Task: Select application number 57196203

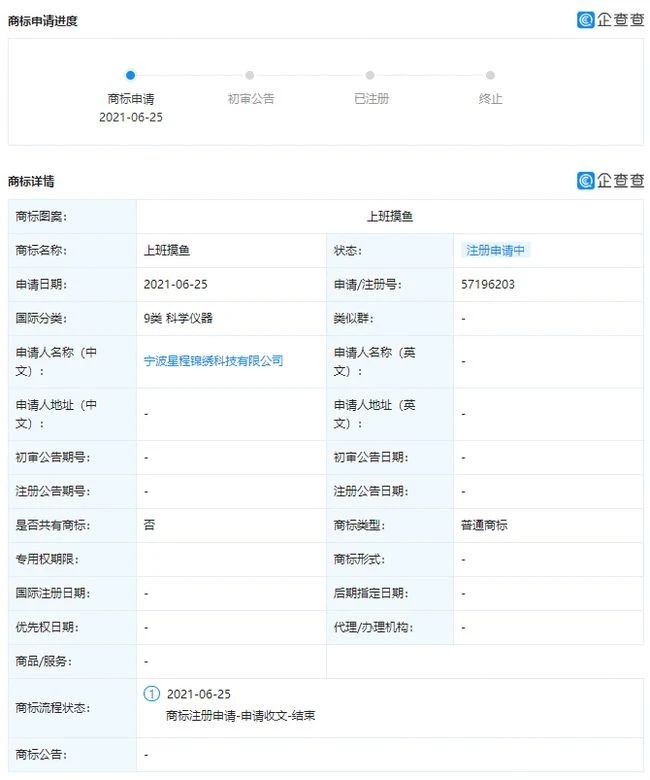Action: coord(488,285)
